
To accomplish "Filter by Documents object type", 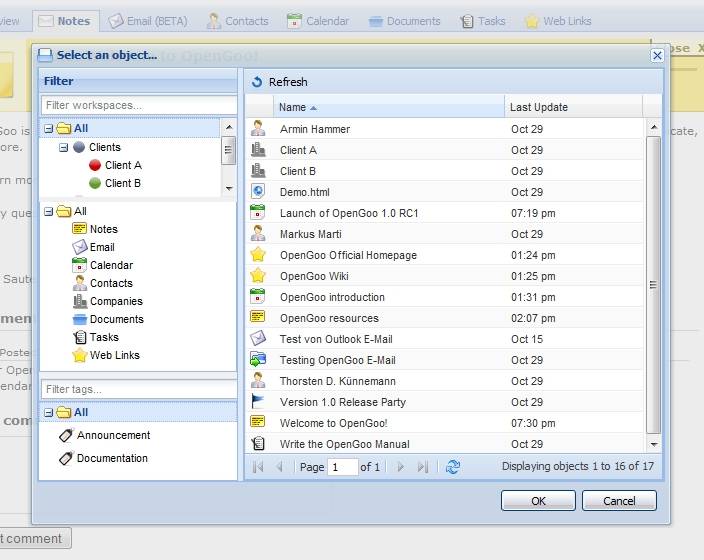I will 108,319.
